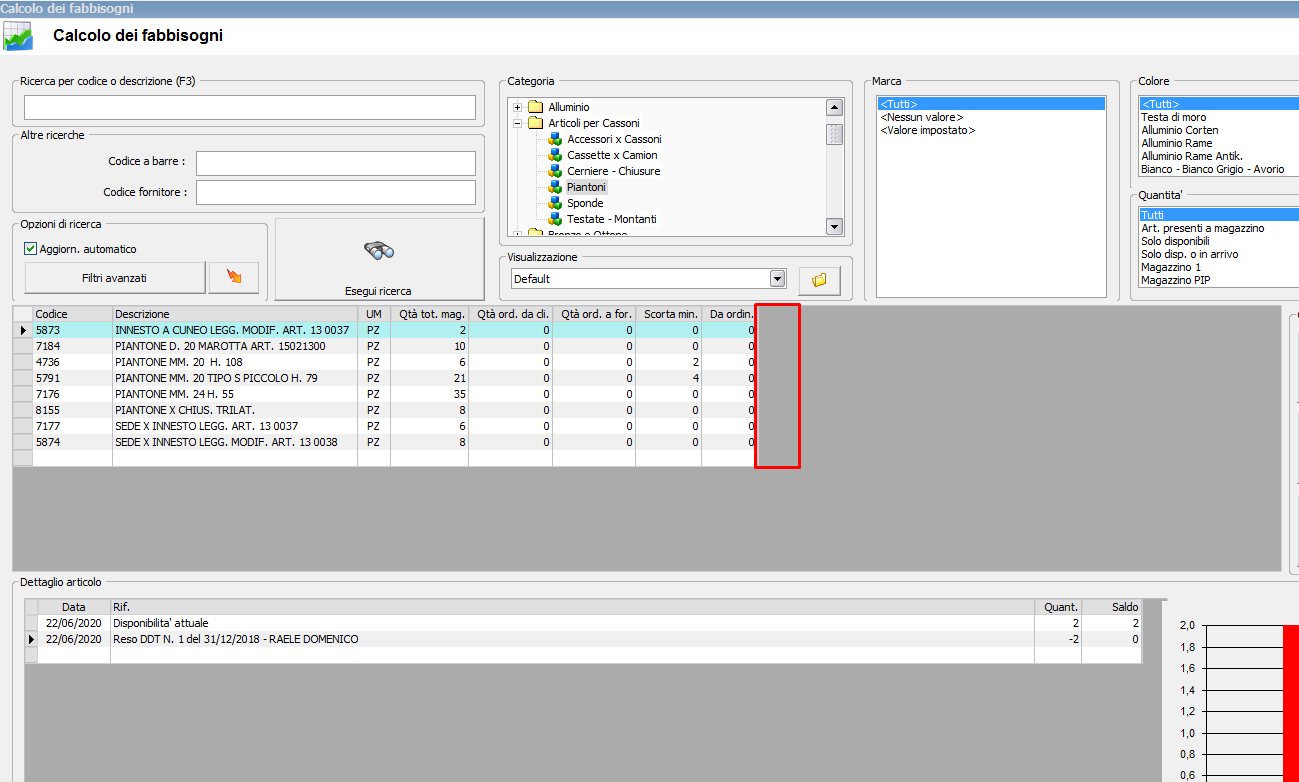The height and width of the screenshot is (782, 1299).
Task: Click the binoculars Esegui ricerca button
Action: [x=380, y=260]
